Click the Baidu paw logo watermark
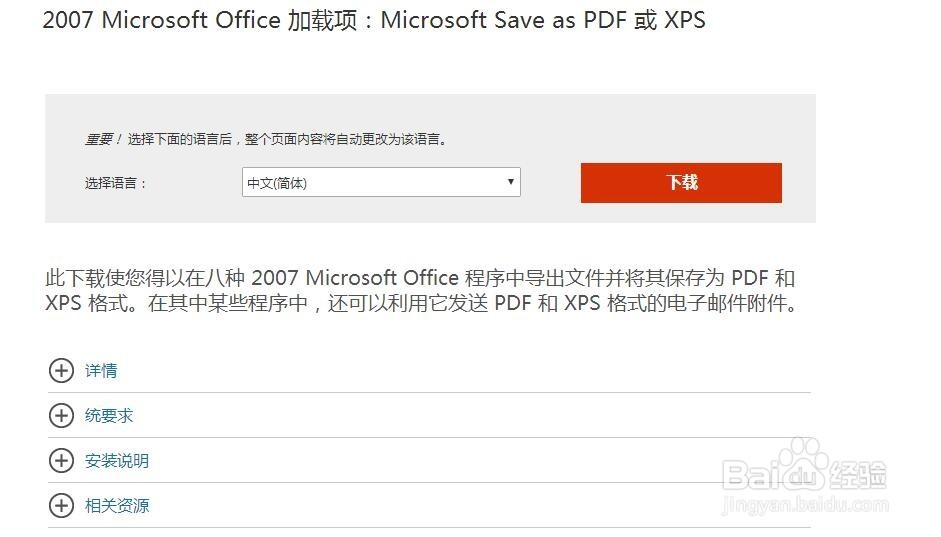 pyautogui.click(x=805, y=462)
